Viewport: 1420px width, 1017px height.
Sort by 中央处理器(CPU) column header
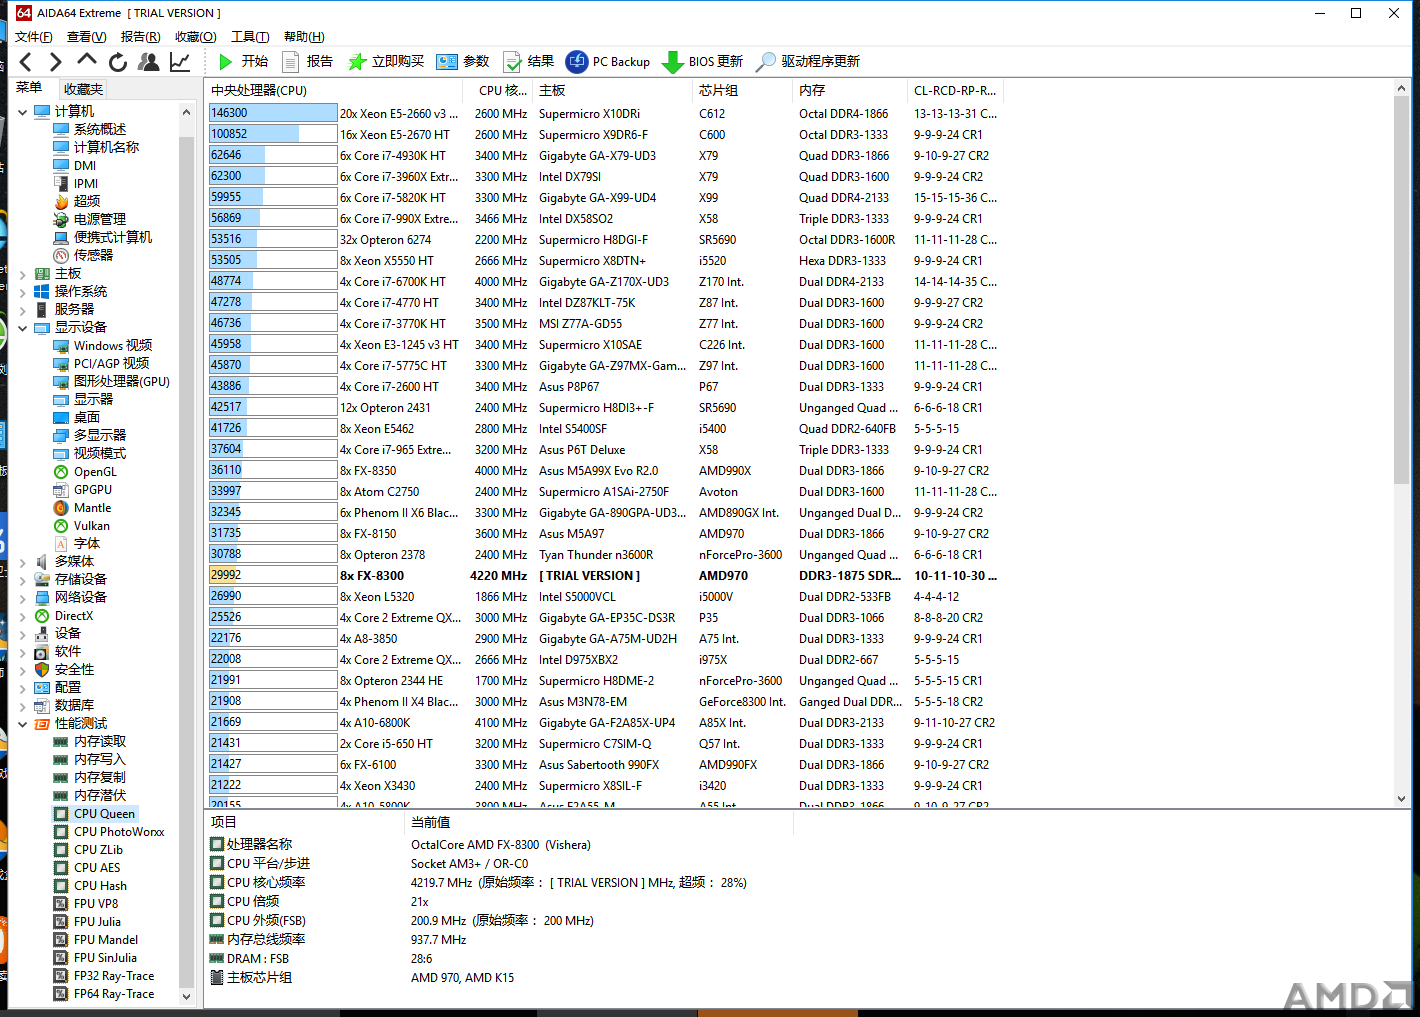[335, 90]
